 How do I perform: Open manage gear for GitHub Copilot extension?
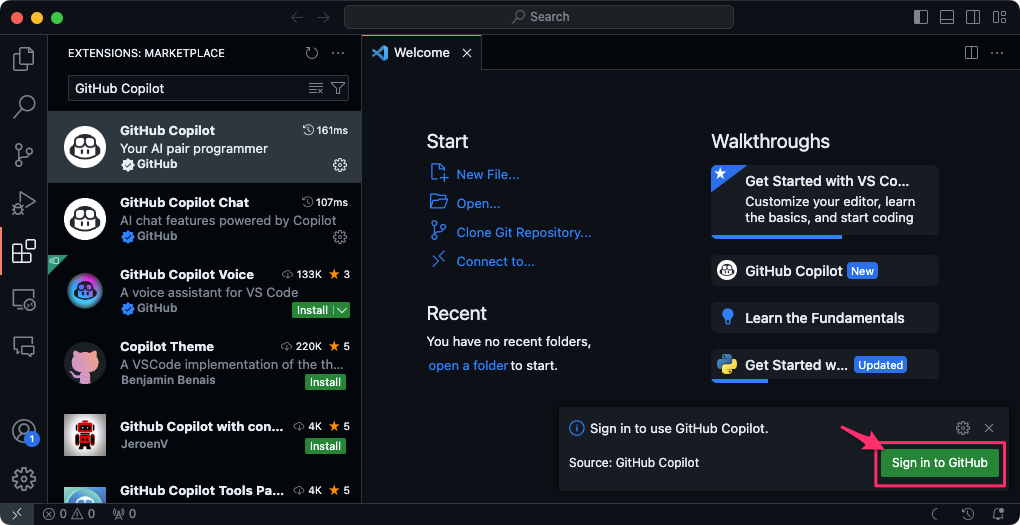(340, 165)
